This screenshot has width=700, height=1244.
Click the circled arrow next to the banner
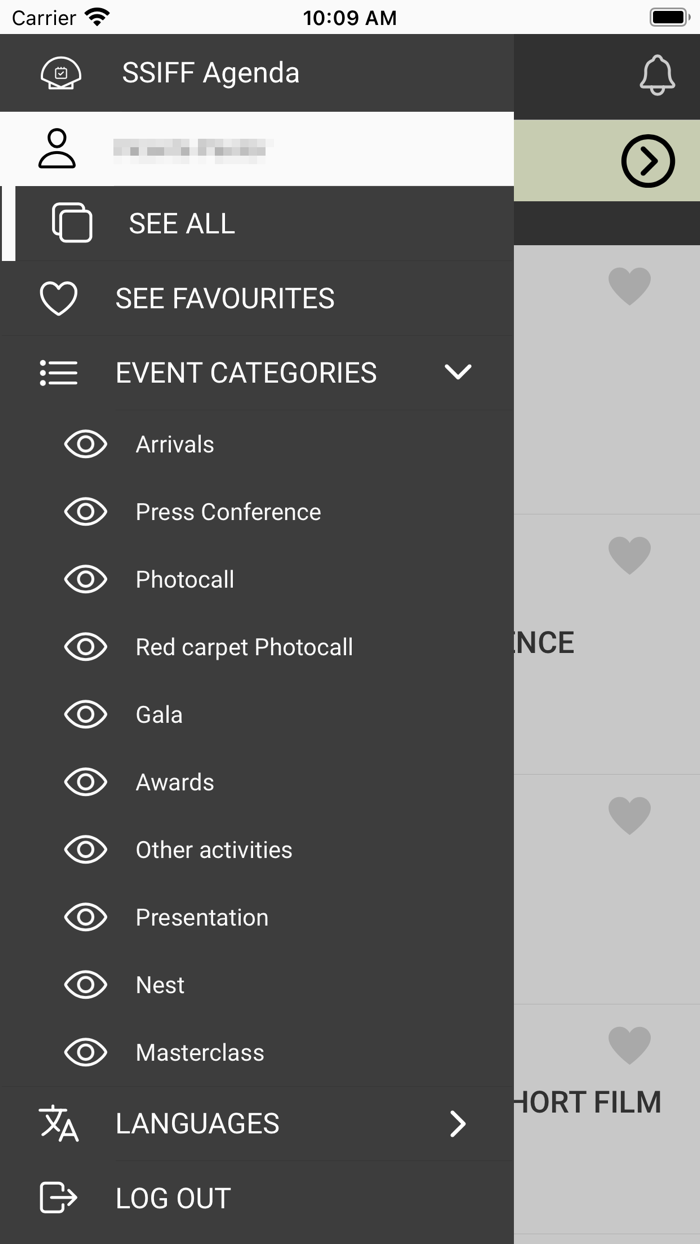648,161
